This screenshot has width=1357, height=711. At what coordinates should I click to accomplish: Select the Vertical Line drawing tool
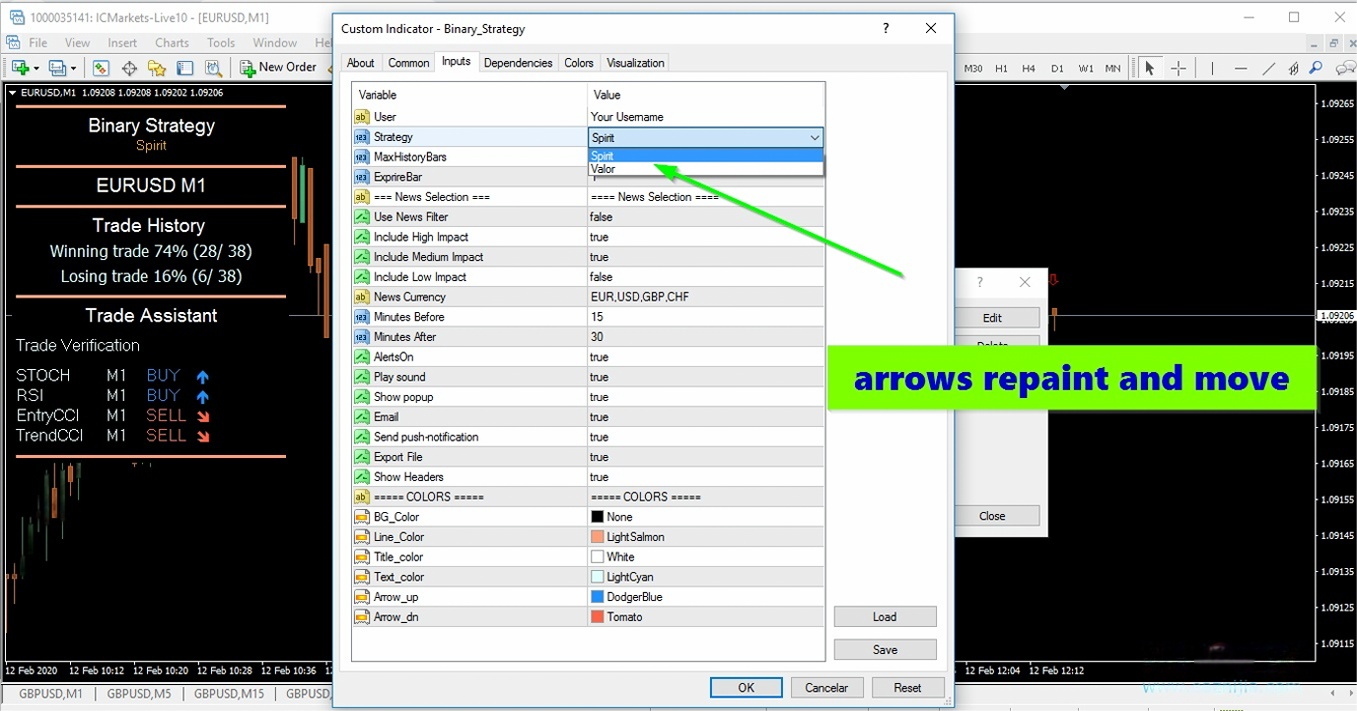point(1212,68)
